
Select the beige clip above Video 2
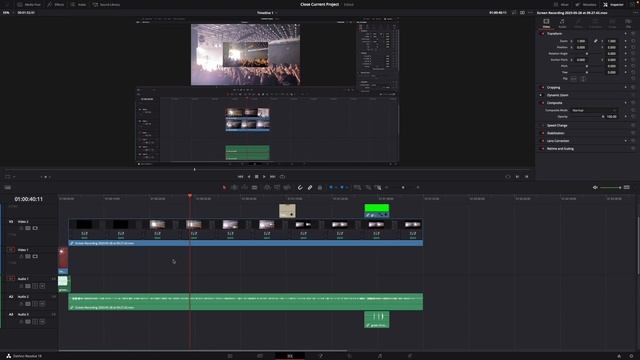287,211
